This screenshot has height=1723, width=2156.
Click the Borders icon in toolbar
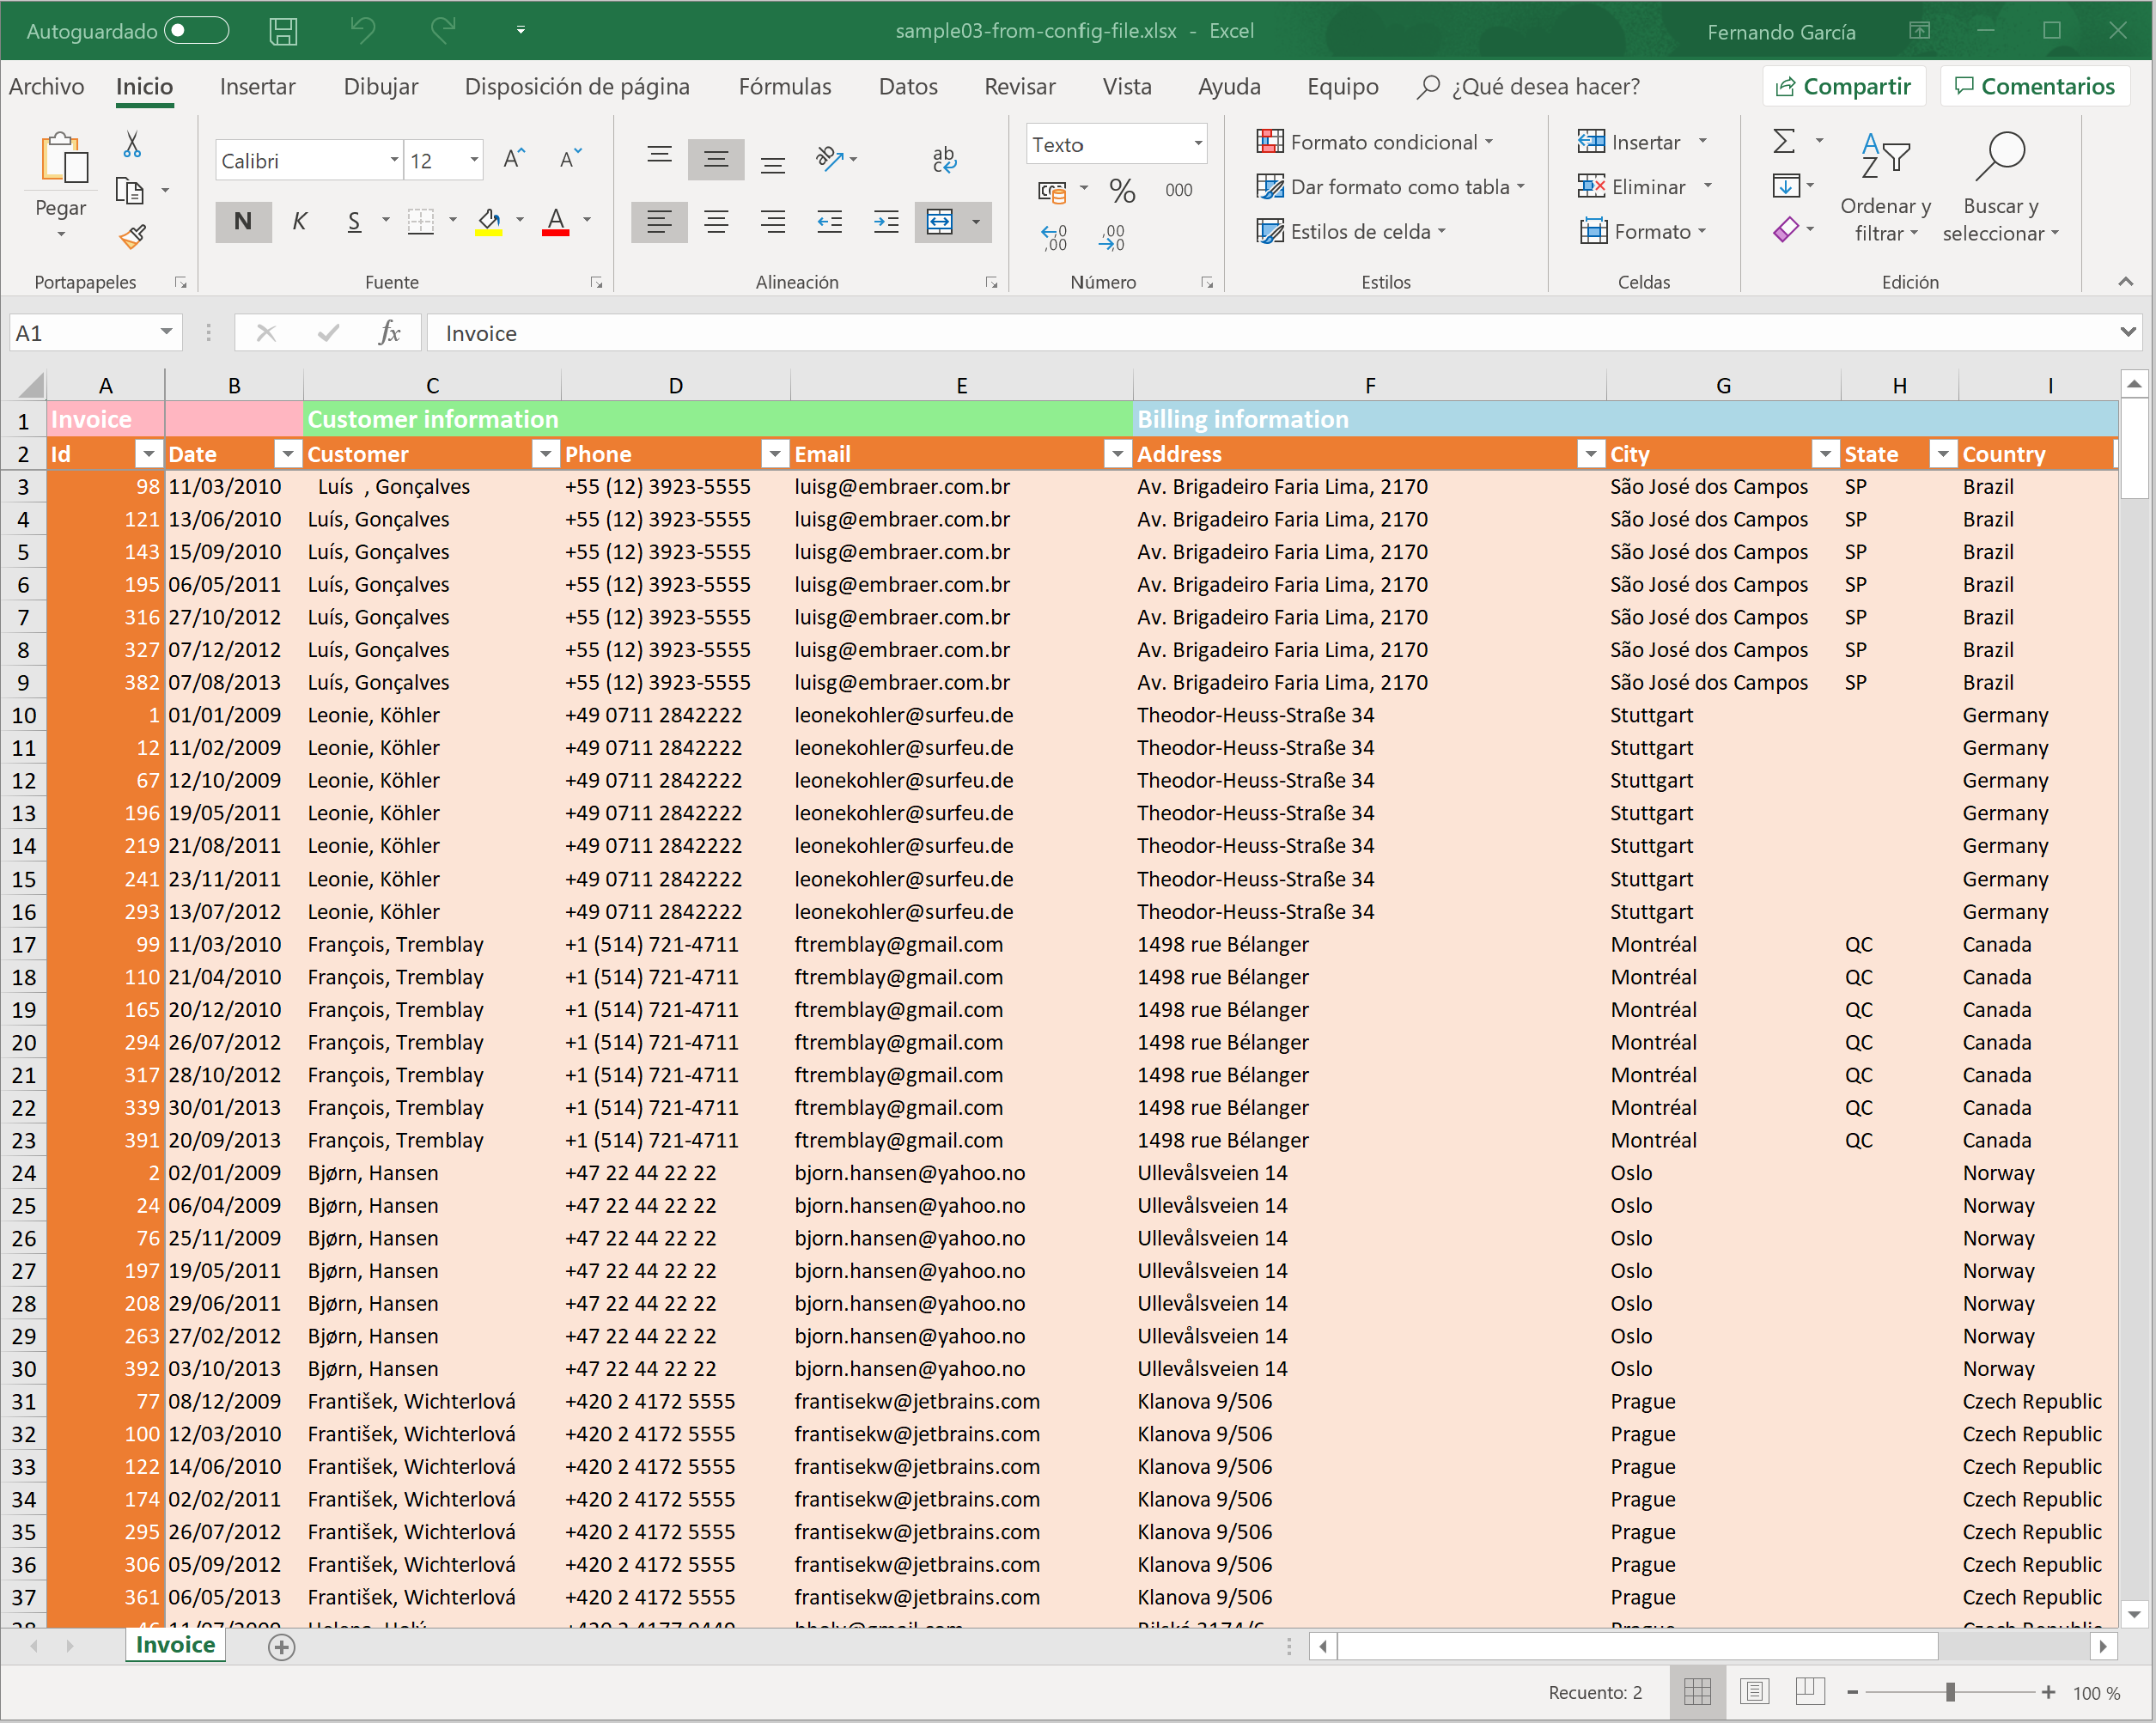(x=417, y=222)
